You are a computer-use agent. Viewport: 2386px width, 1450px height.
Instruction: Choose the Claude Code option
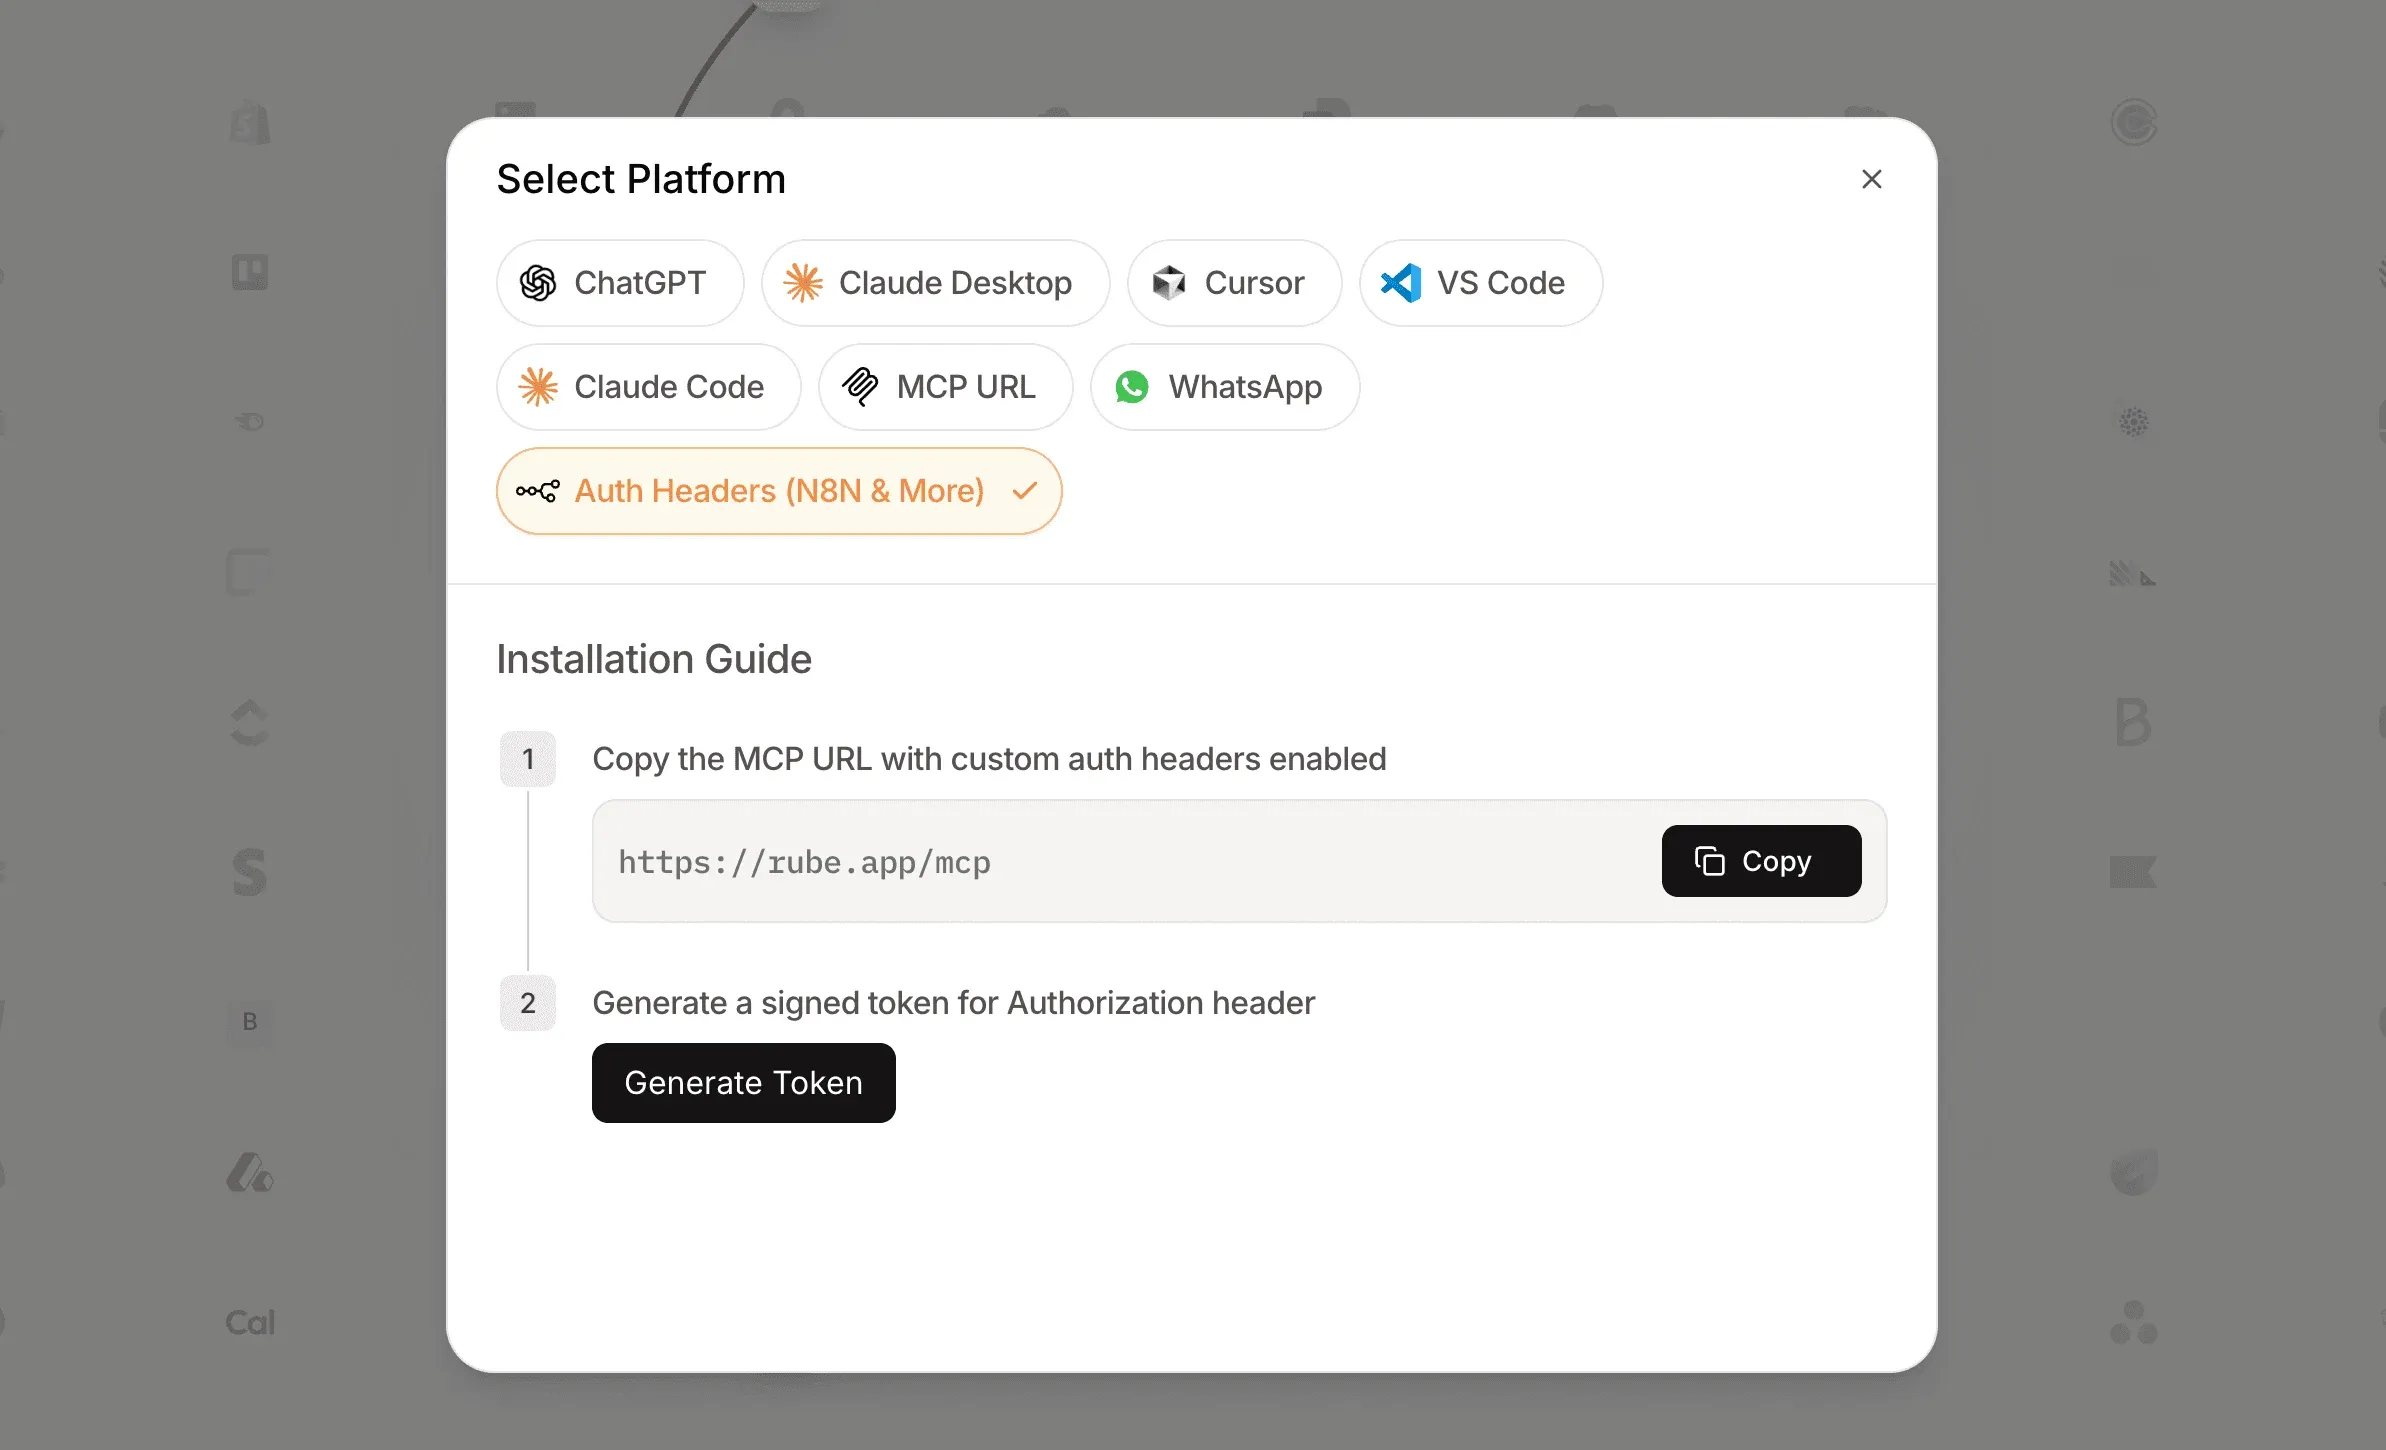[648, 387]
